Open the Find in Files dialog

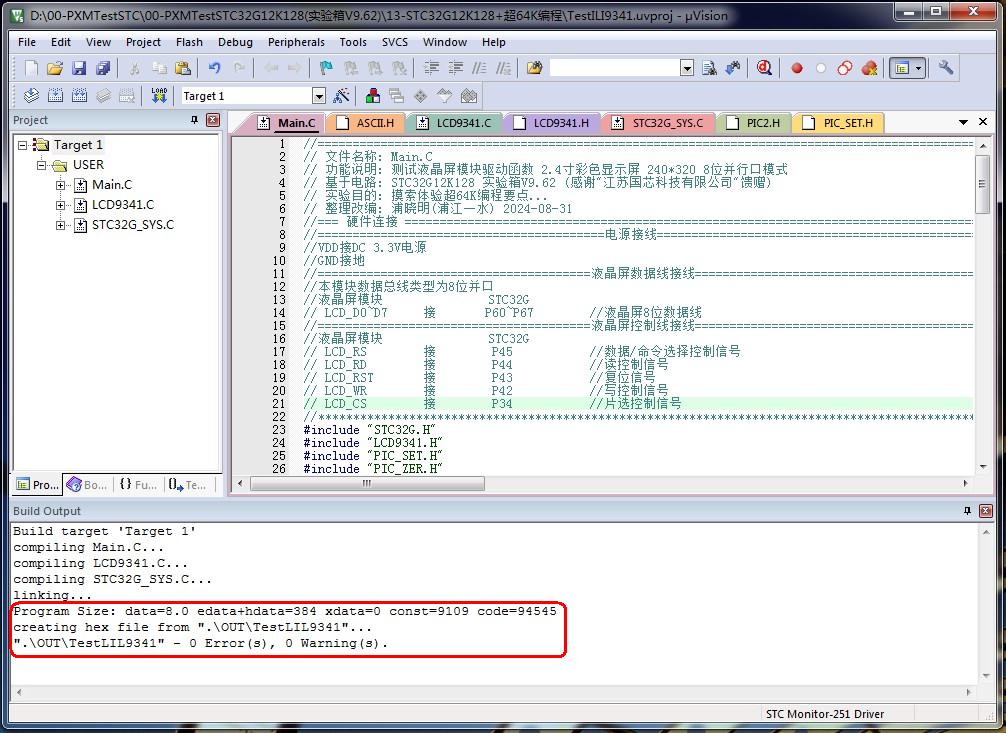[x=534, y=68]
